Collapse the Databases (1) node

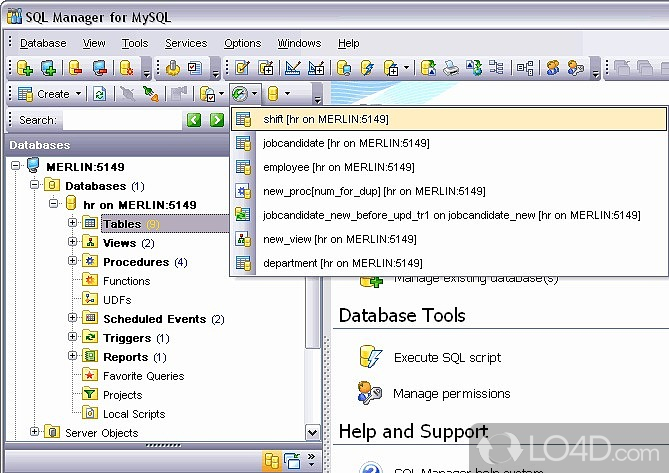35,185
